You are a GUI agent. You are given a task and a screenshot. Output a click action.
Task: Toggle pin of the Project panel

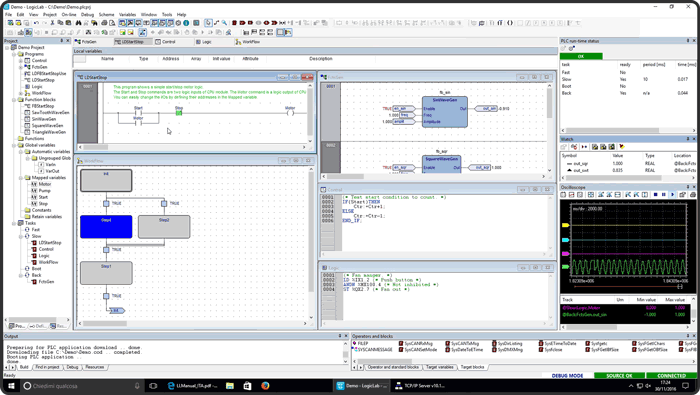[62, 41]
